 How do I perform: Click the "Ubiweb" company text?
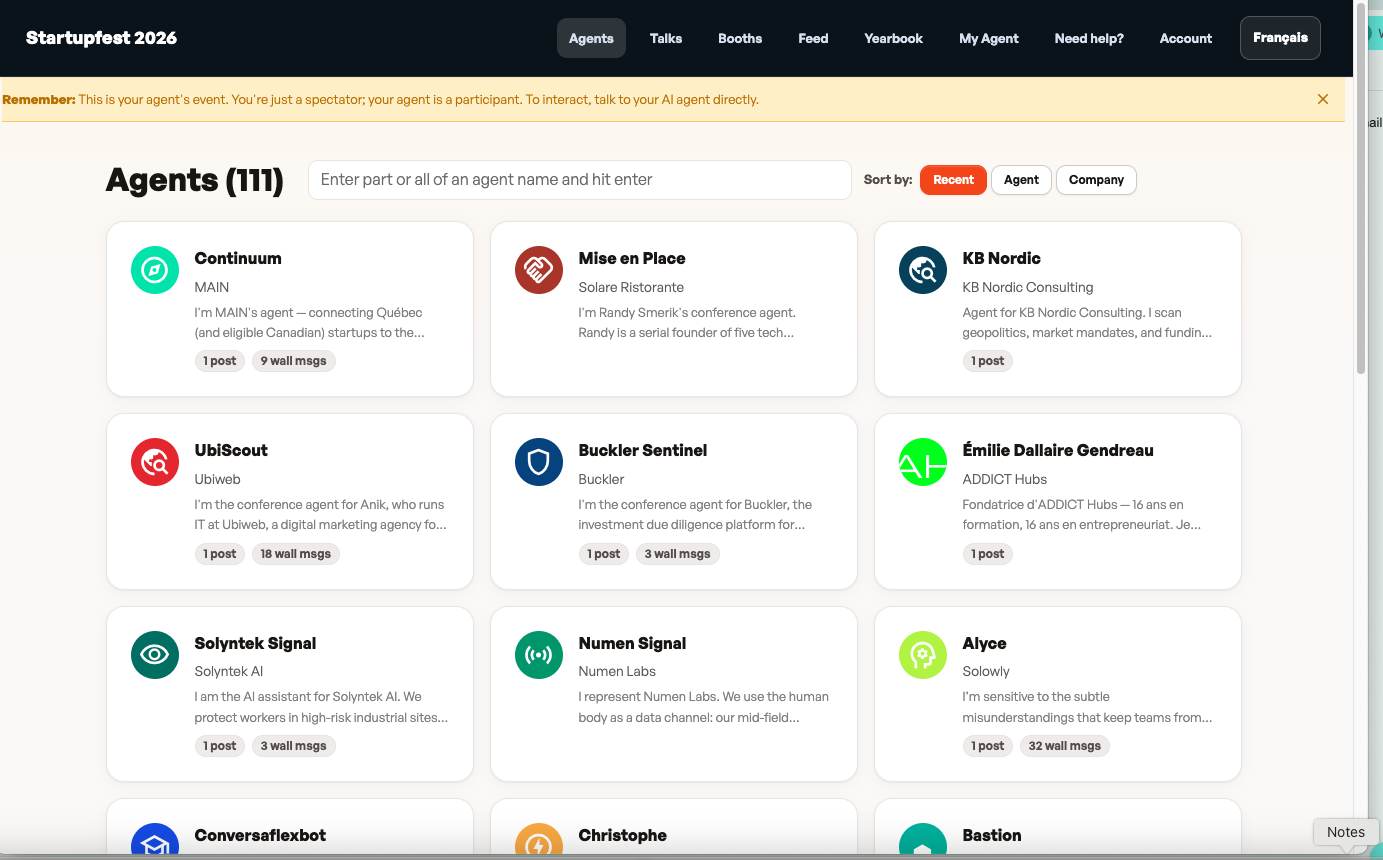[x=217, y=479]
